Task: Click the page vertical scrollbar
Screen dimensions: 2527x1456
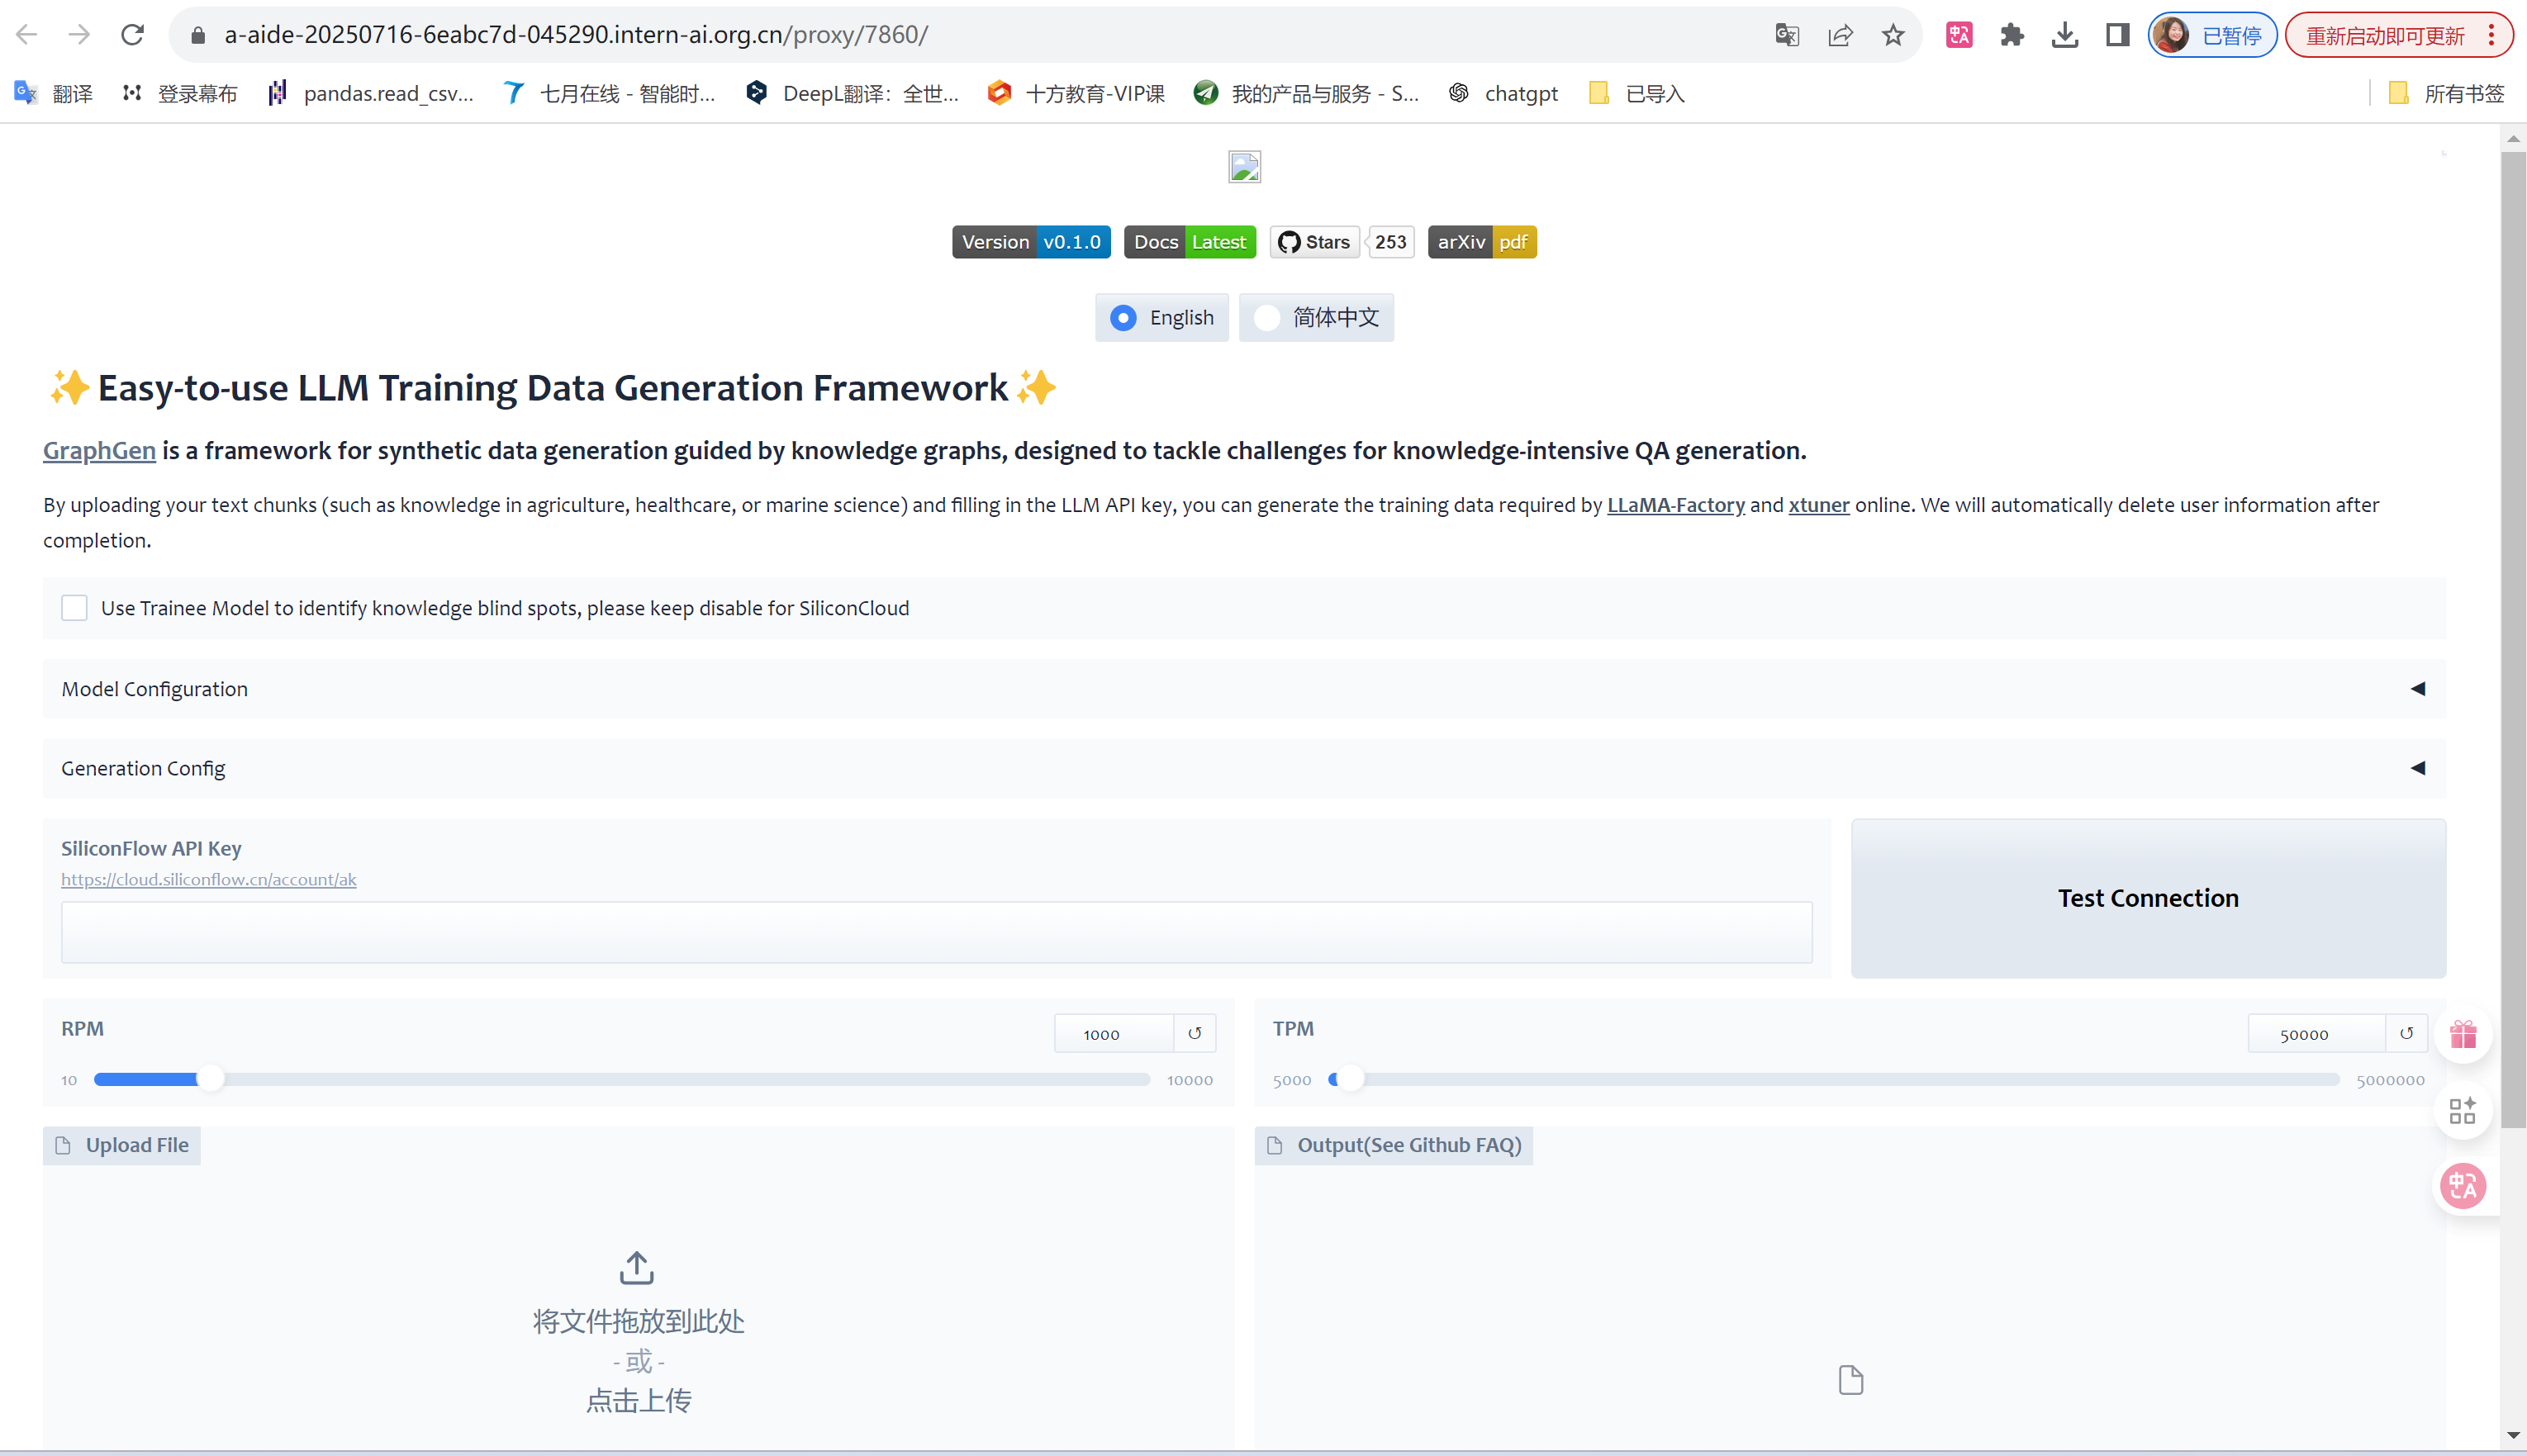Action: coord(2513,640)
